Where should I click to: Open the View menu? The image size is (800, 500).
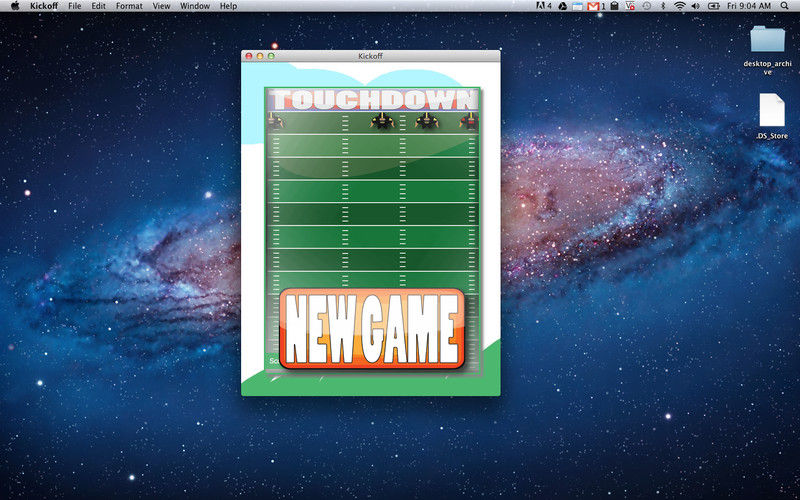click(161, 6)
